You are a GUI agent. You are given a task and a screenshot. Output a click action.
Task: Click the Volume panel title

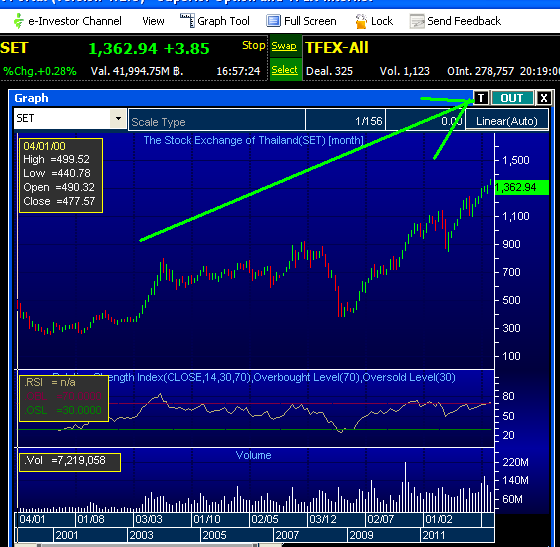pos(254,455)
